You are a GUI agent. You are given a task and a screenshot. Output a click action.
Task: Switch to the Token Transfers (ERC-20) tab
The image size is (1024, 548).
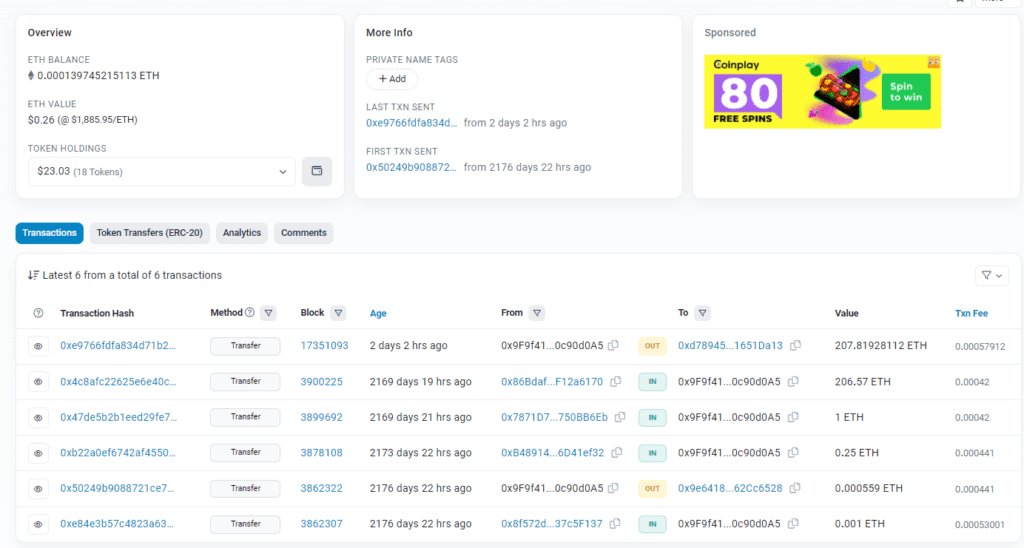(x=149, y=233)
